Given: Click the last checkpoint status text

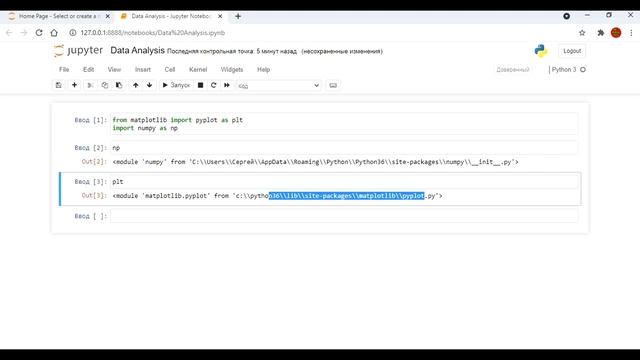Looking at the screenshot, I should pyautogui.click(x=232, y=51).
